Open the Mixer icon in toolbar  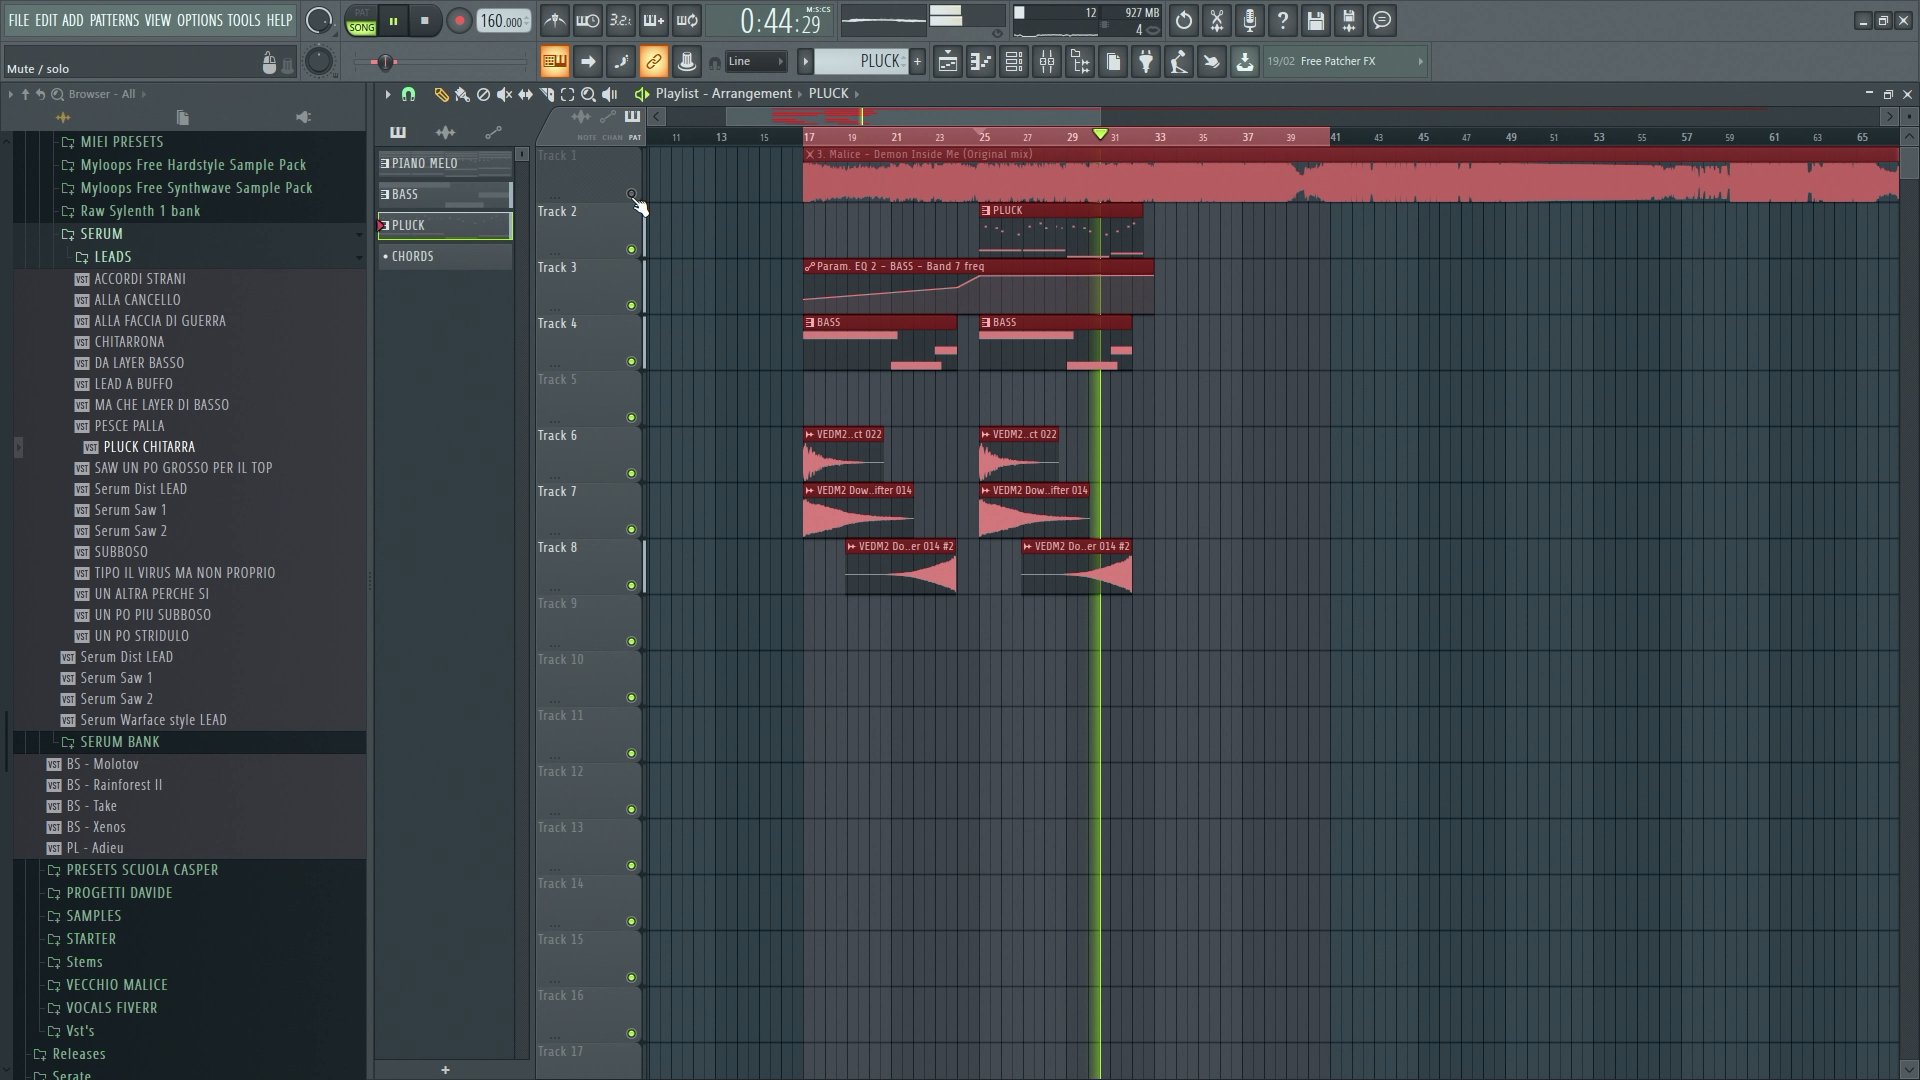point(1046,62)
